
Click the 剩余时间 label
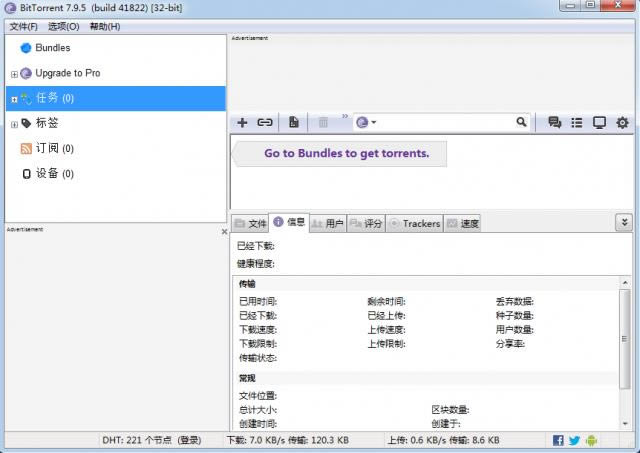tap(386, 301)
